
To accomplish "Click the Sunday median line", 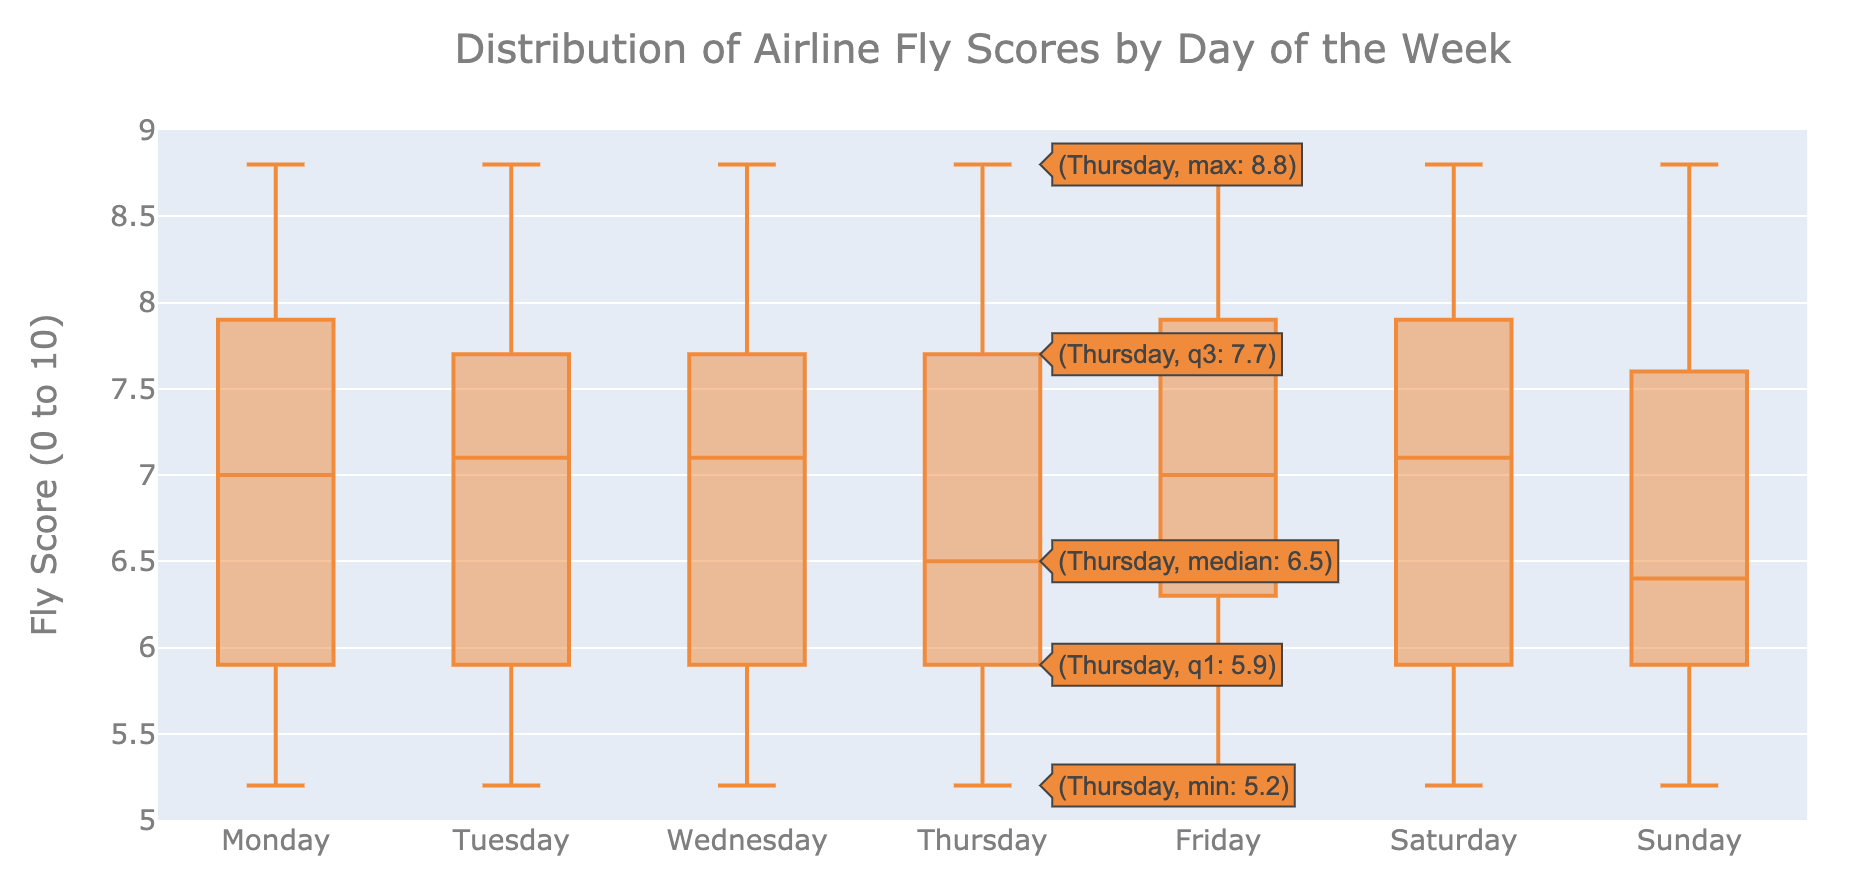I will point(1689,578).
